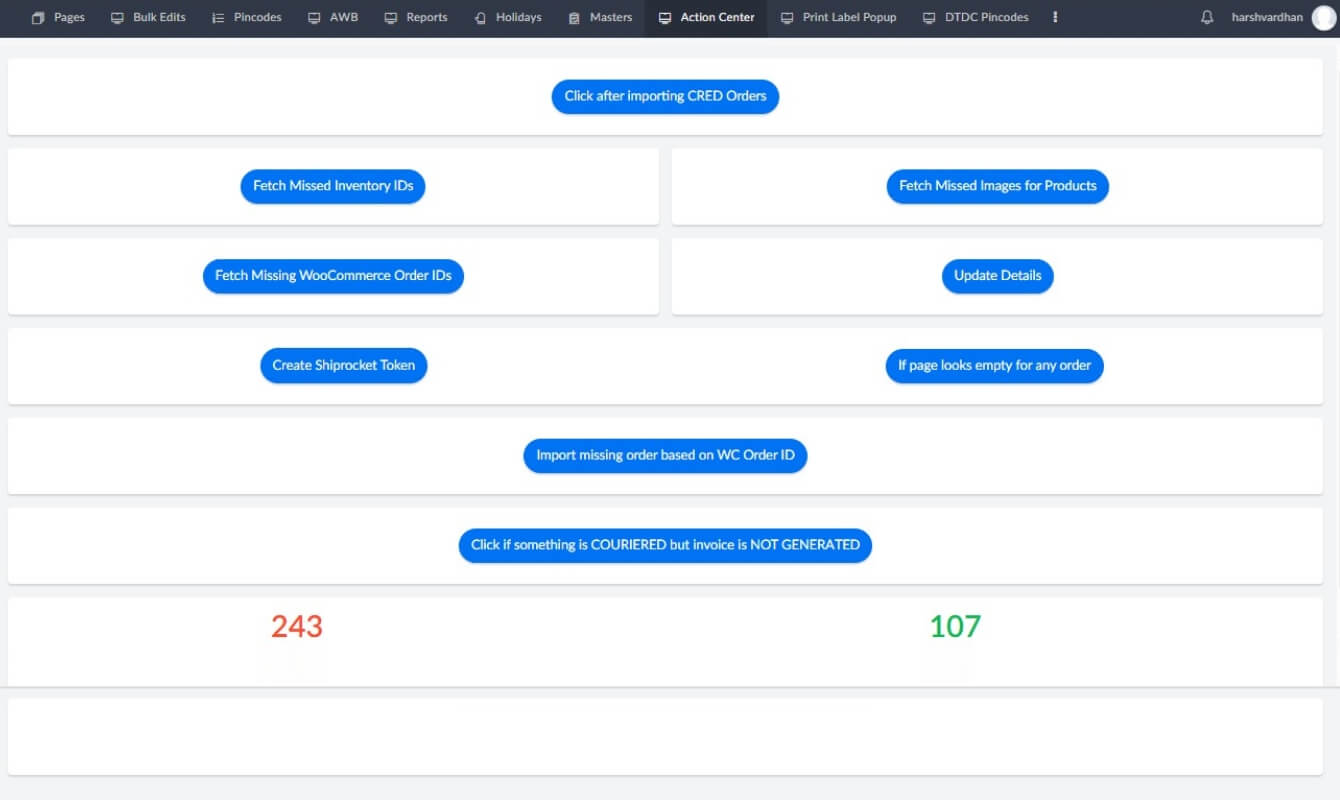Open the Masters menu item

click(x=601, y=18)
